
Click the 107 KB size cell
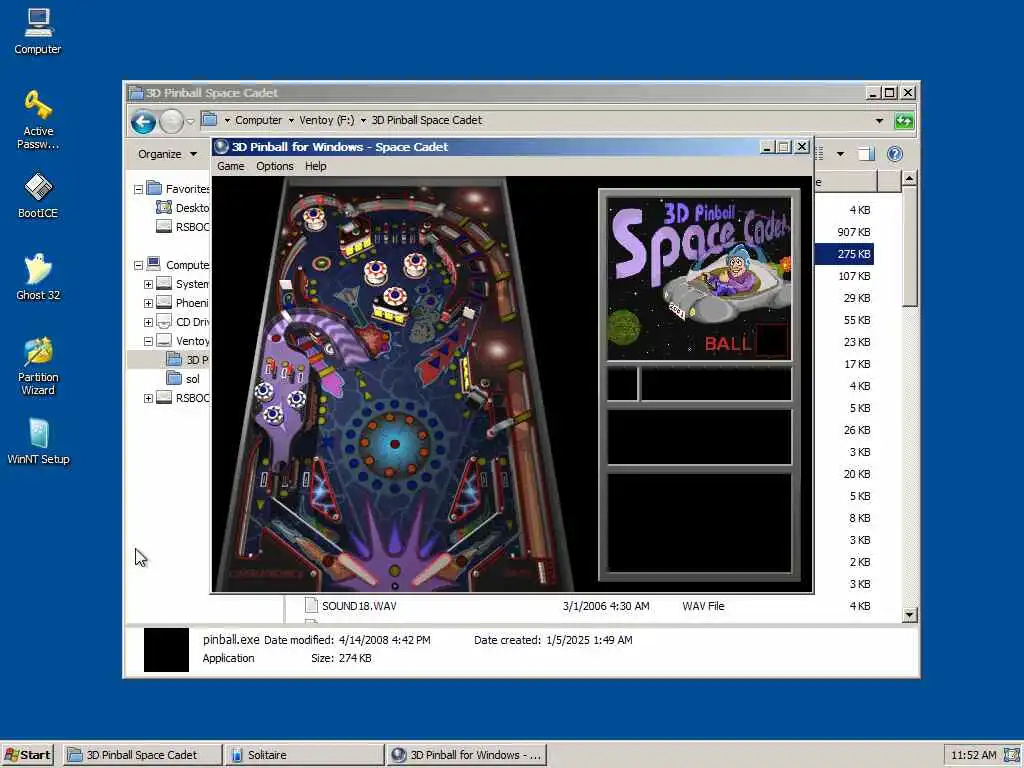click(x=854, y=276)
